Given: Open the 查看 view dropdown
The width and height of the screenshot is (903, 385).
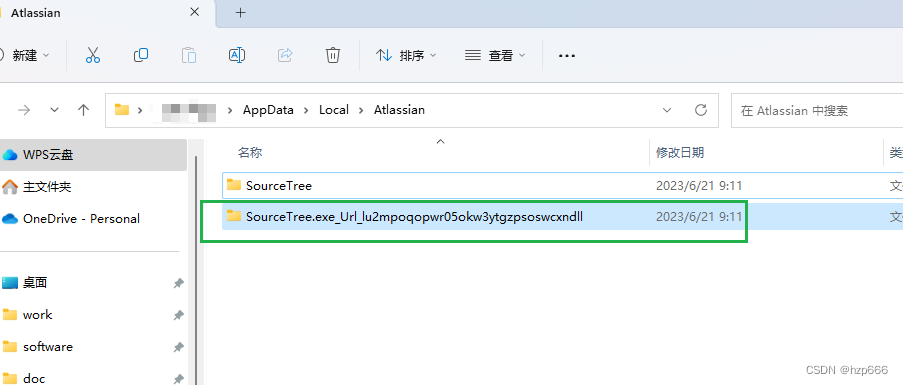Looking at the screenshot, I should pos(495,56).
